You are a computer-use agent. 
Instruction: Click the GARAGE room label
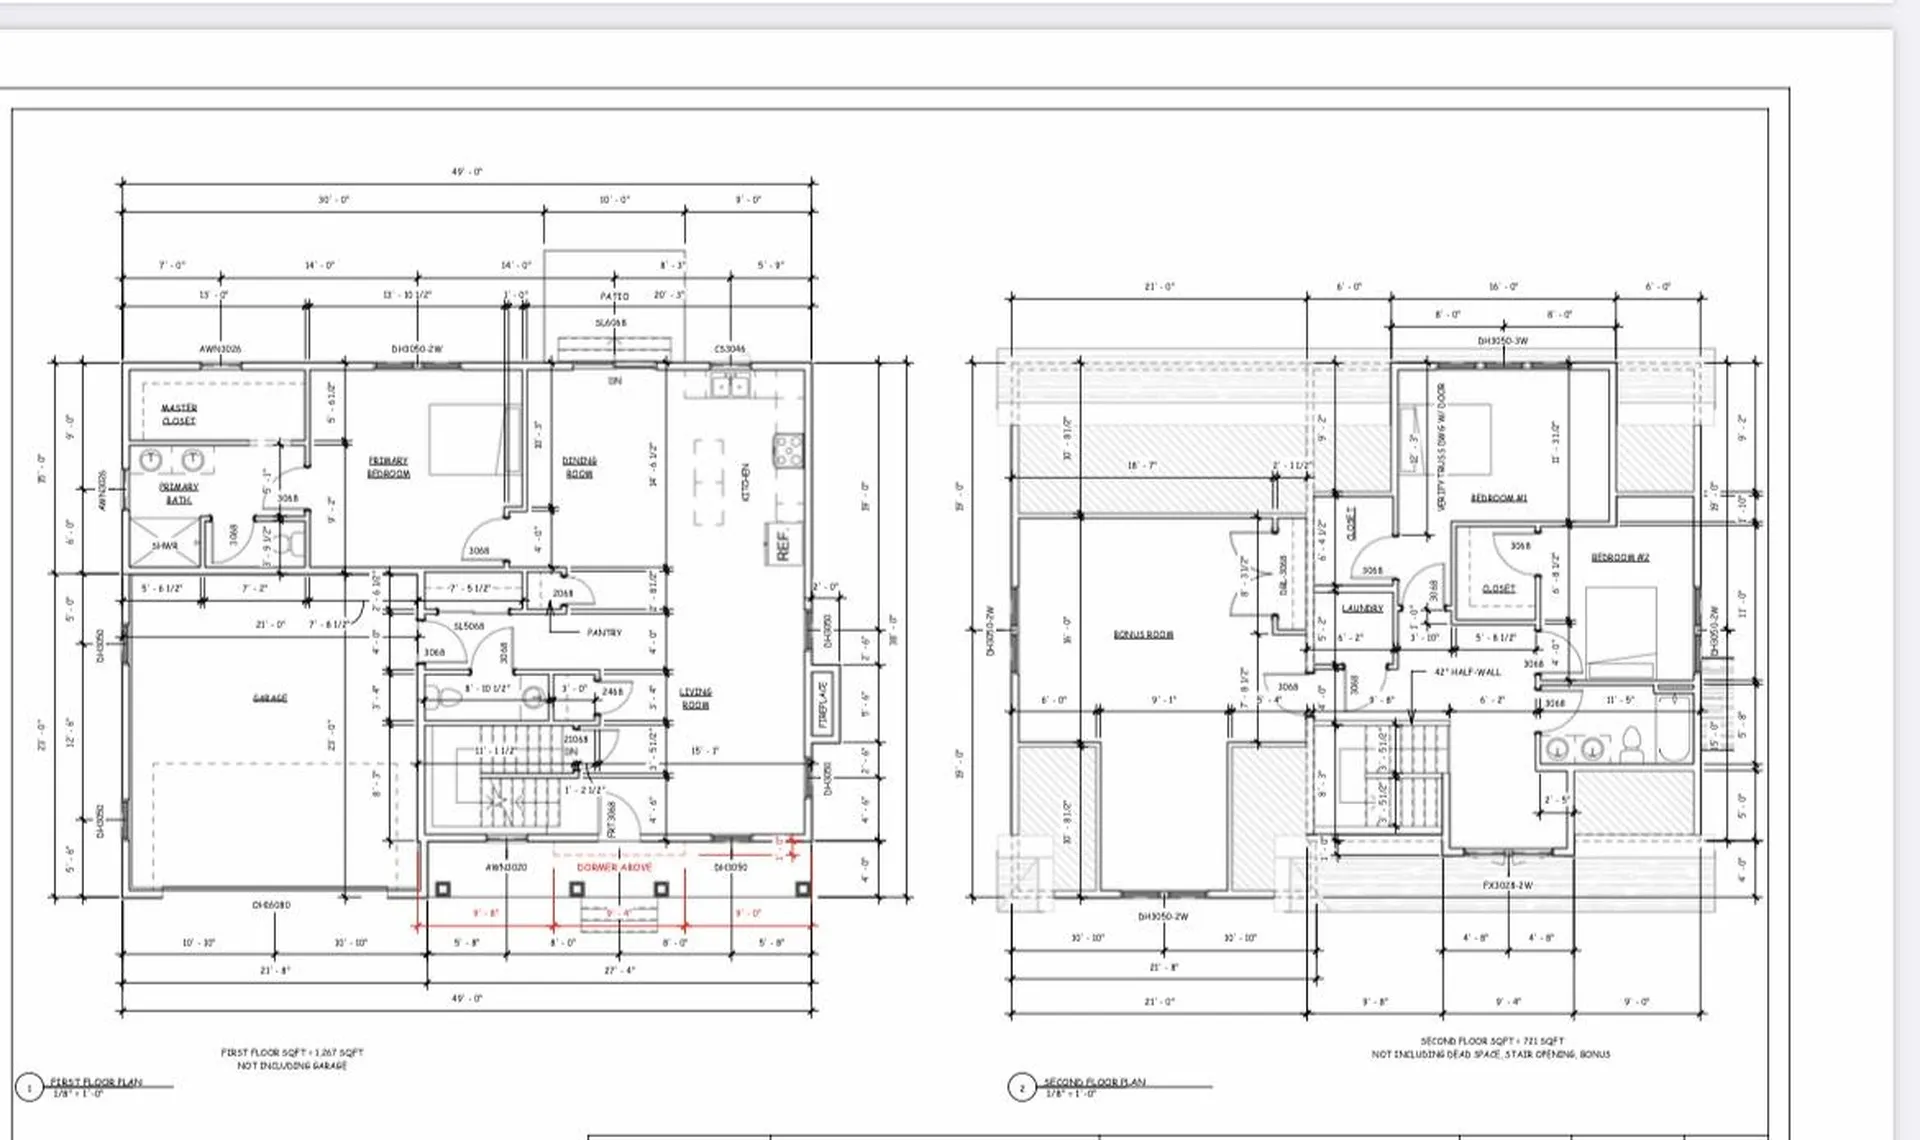270,698
